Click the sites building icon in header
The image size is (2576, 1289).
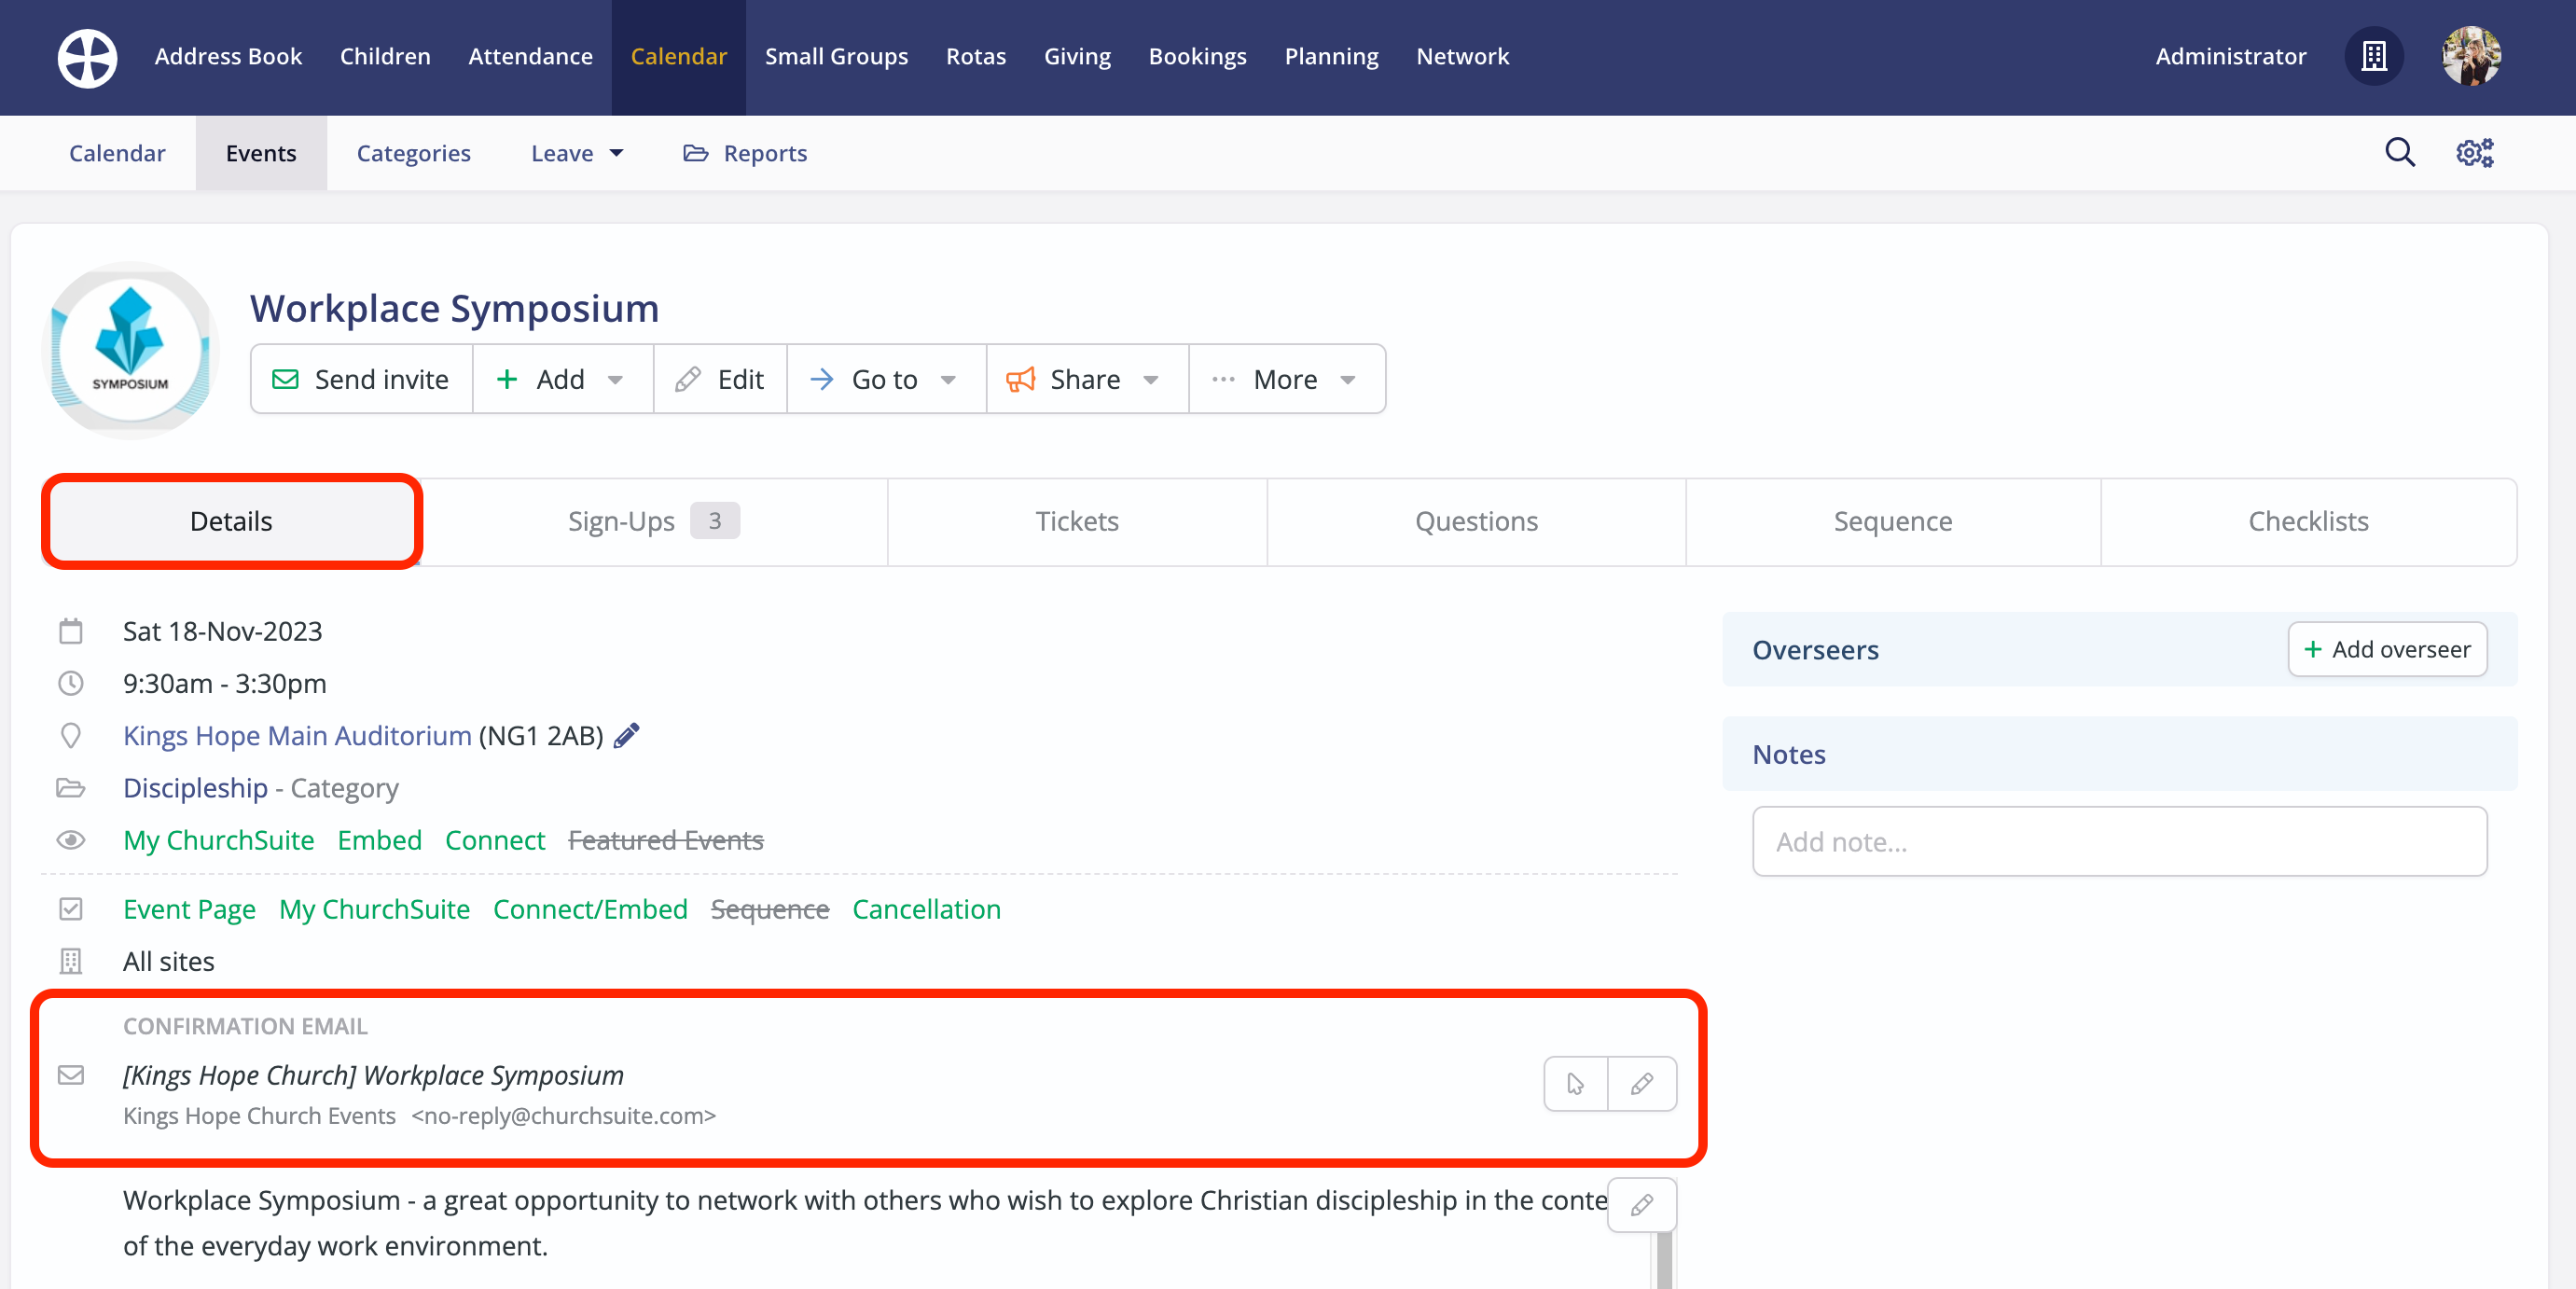click(2373, 56)
